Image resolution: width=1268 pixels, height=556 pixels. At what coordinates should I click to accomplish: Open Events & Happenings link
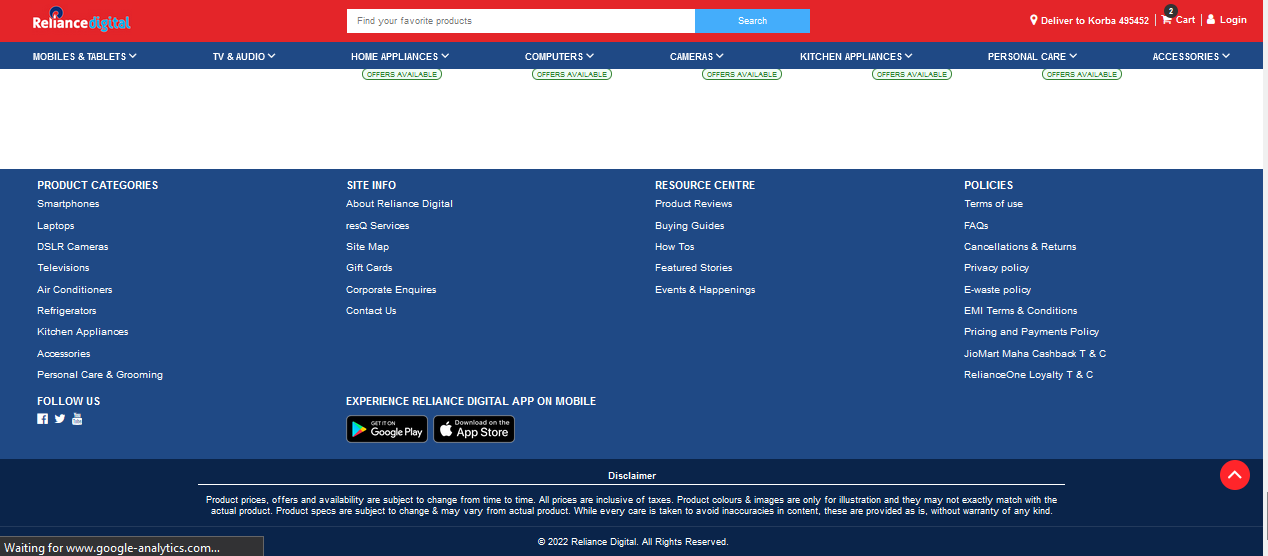point(705,290)
